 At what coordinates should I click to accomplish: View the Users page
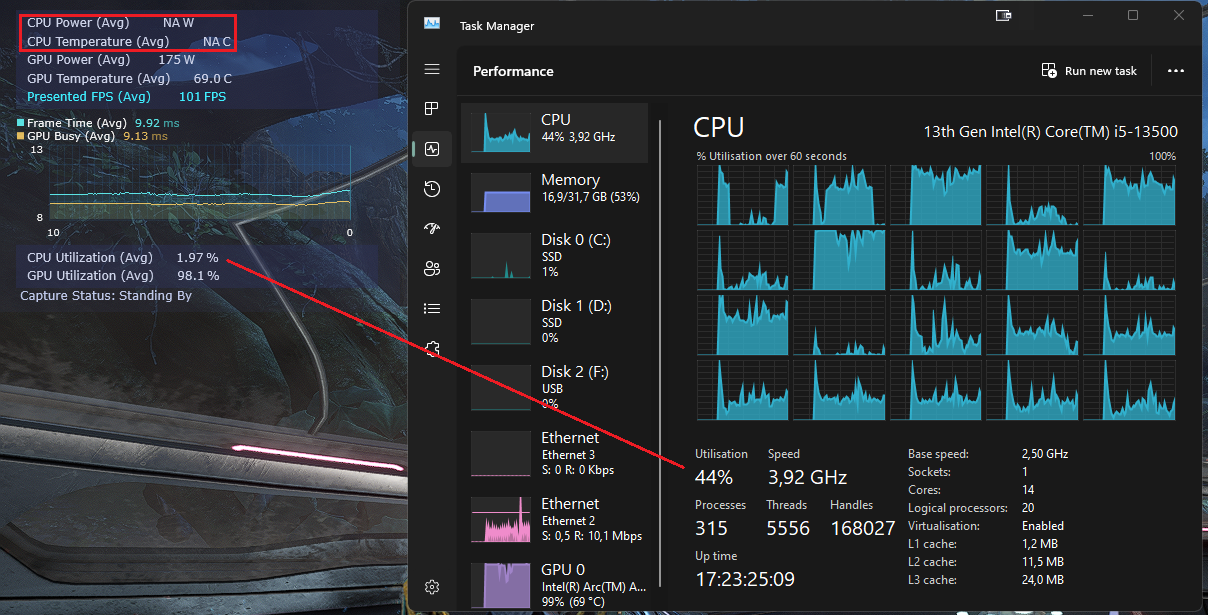click(431, 268)
